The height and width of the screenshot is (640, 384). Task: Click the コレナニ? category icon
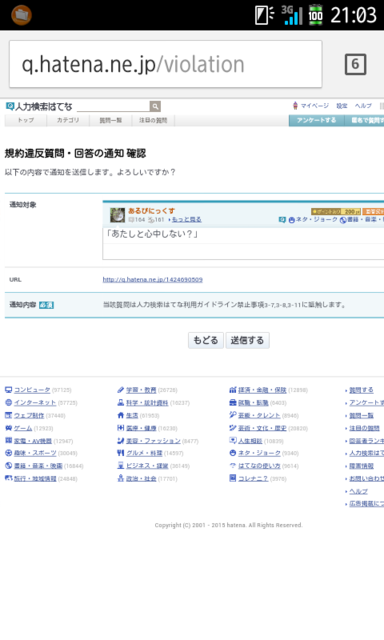(x=233, y=478)
